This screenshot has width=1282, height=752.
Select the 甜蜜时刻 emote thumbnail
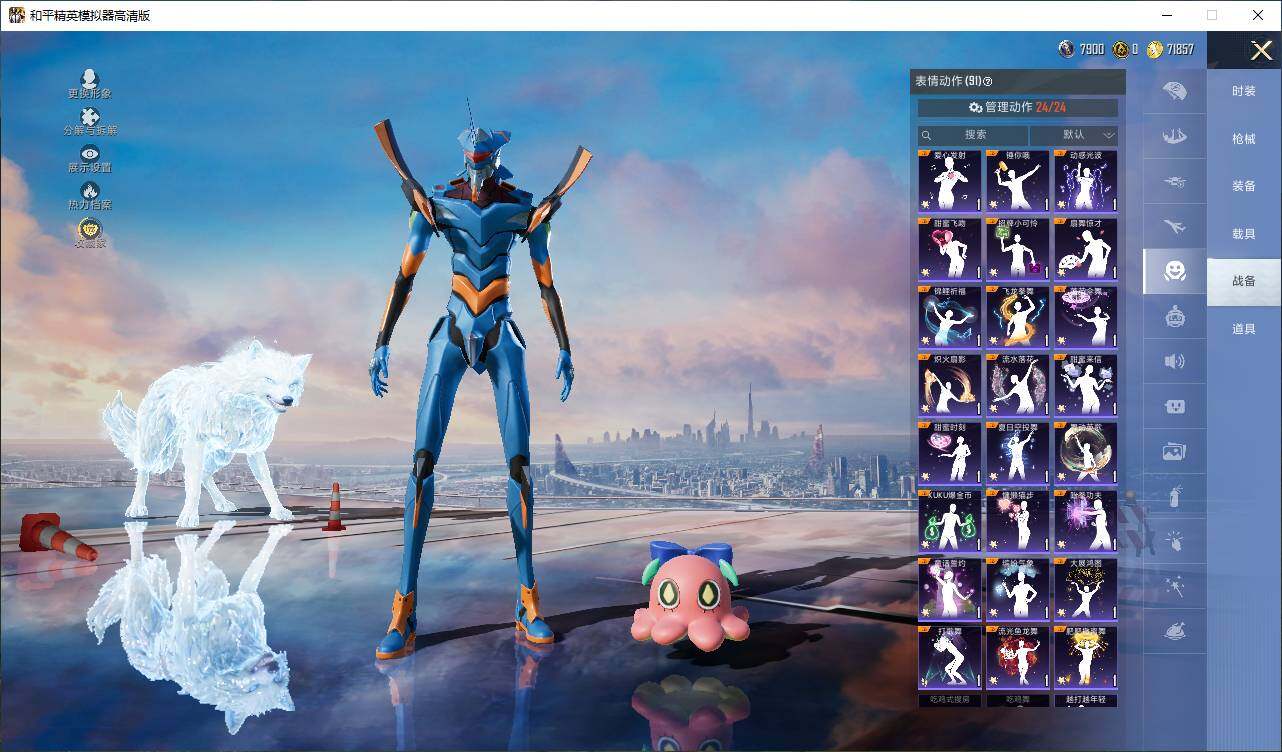pos(949,452)
